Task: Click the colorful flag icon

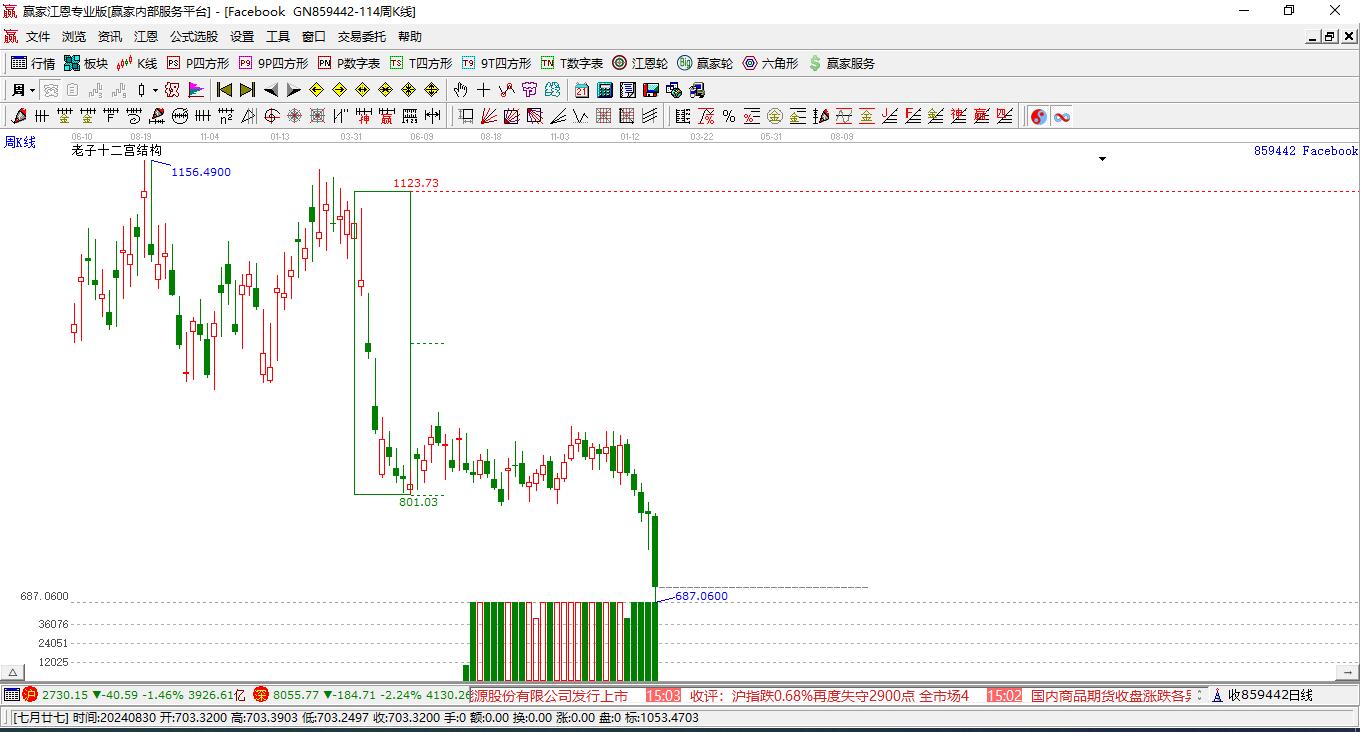Action: pos(196,90)
